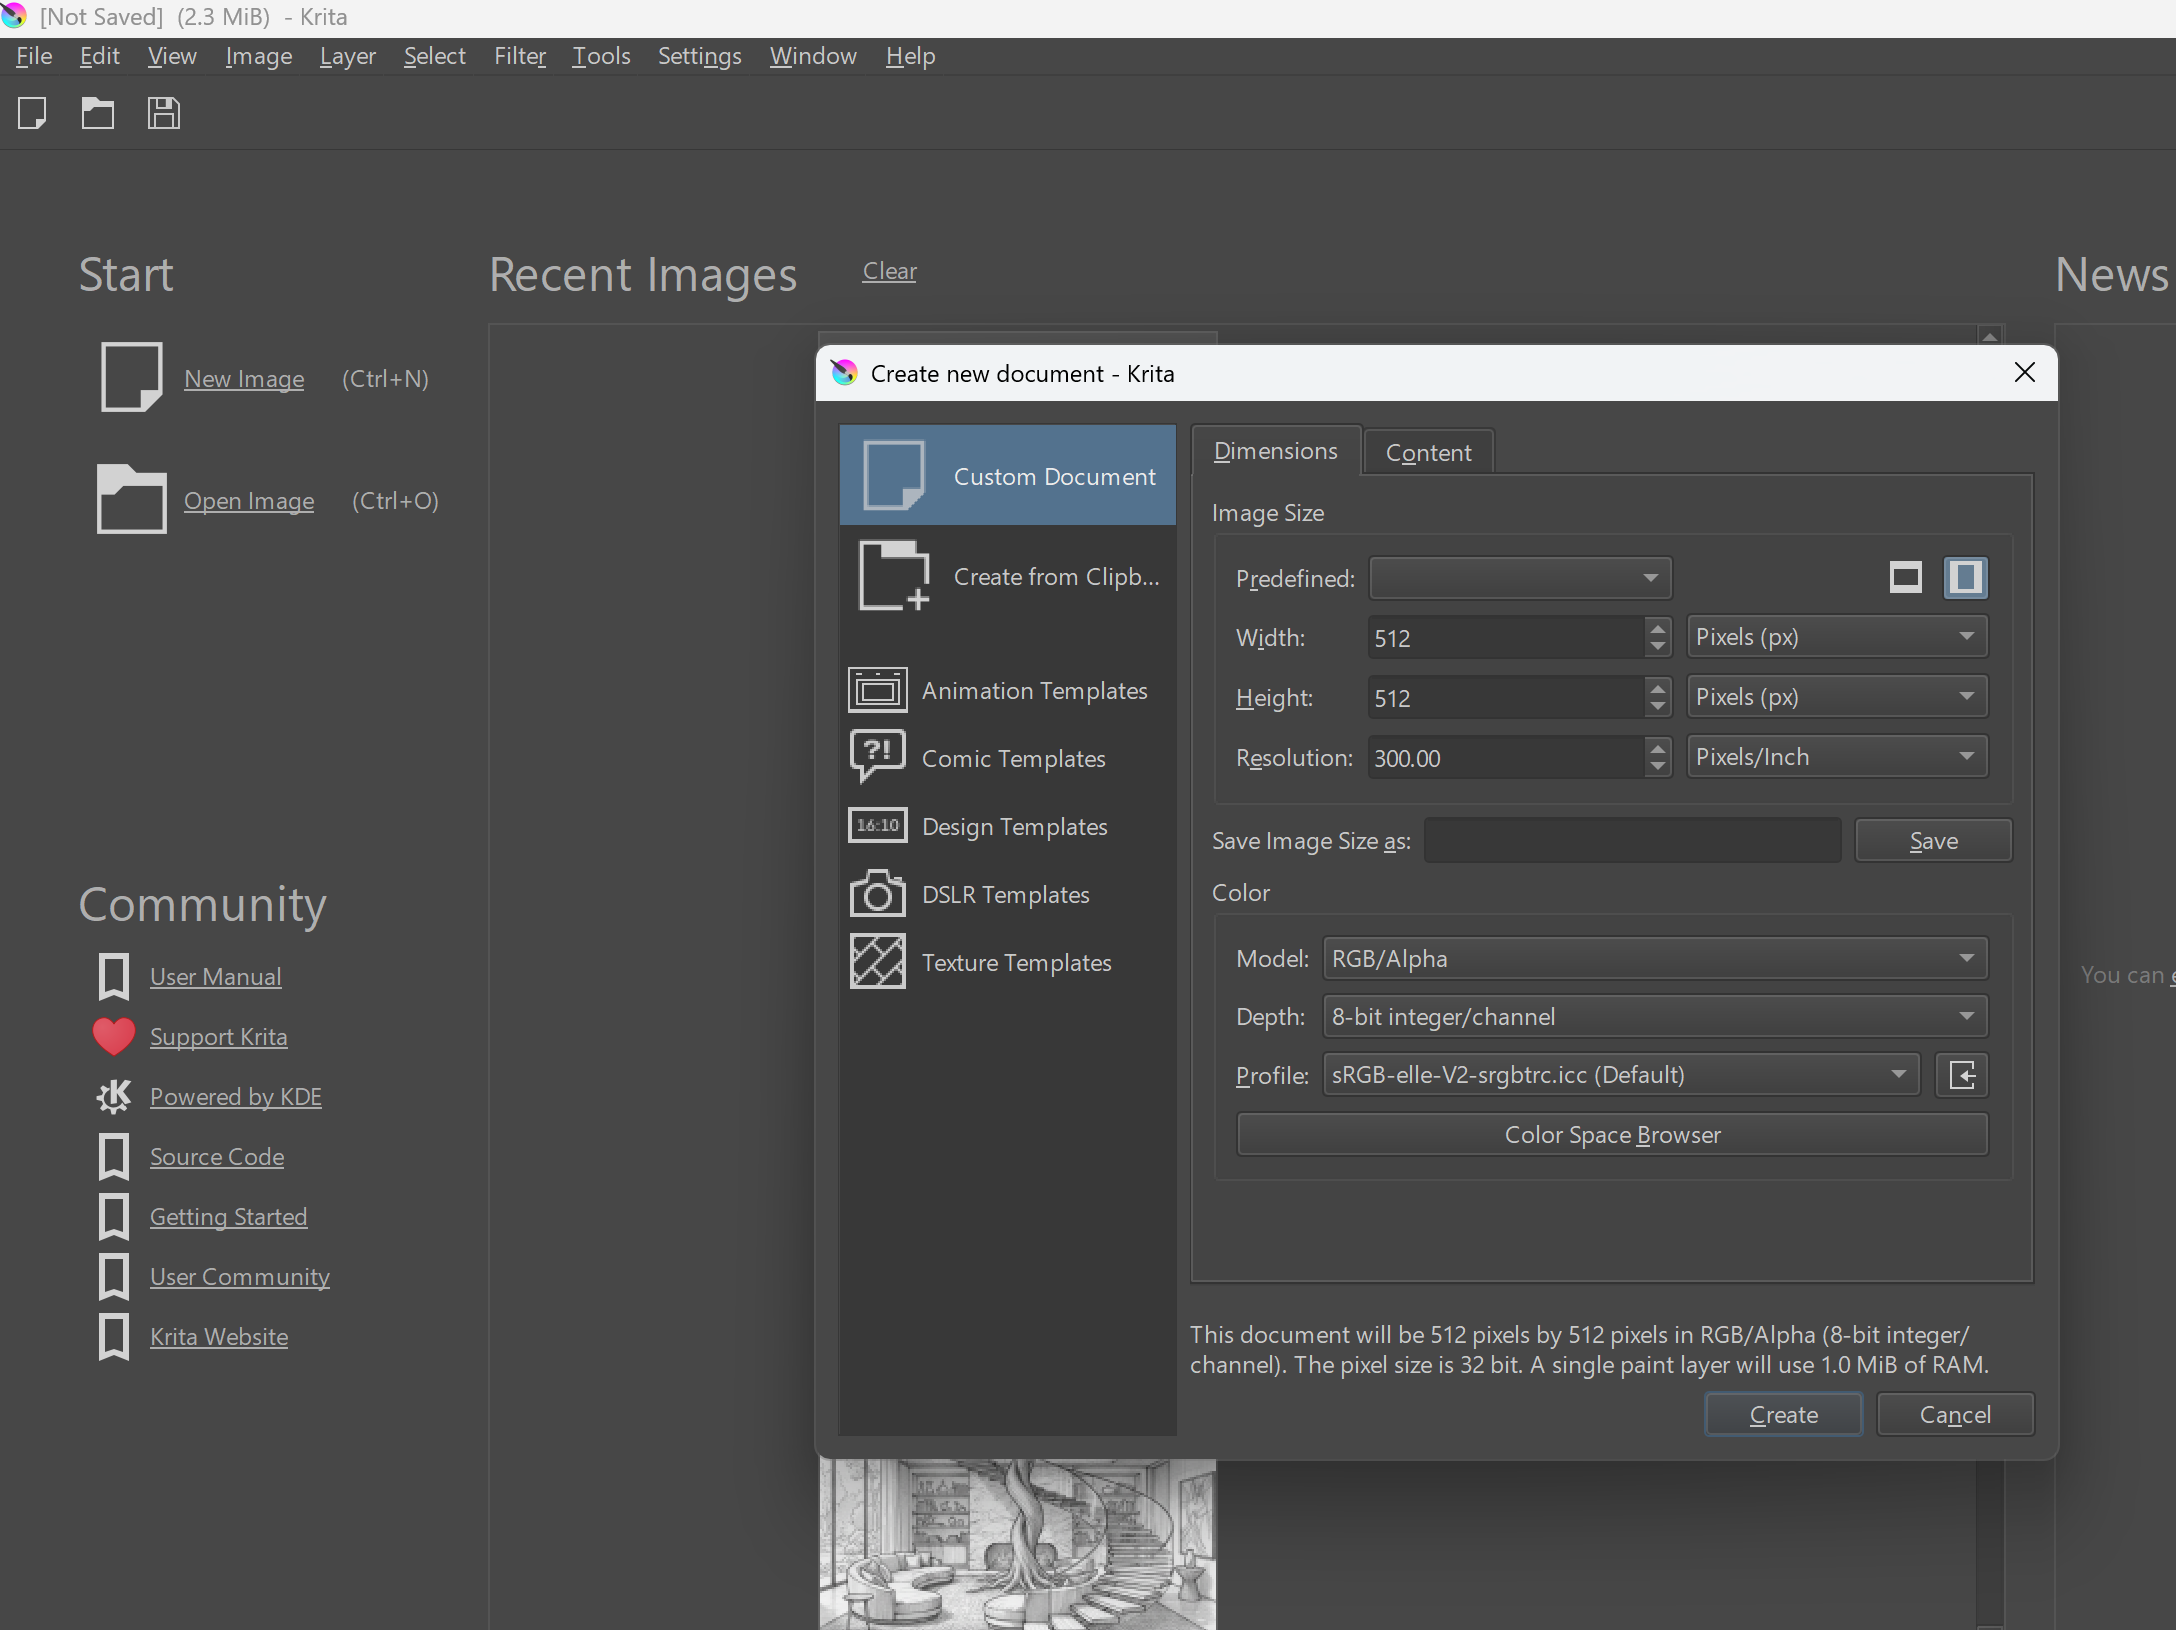The image size is (2176, 1630).
Task: Open the Animation Templates section
Action: pos(1003,689)
